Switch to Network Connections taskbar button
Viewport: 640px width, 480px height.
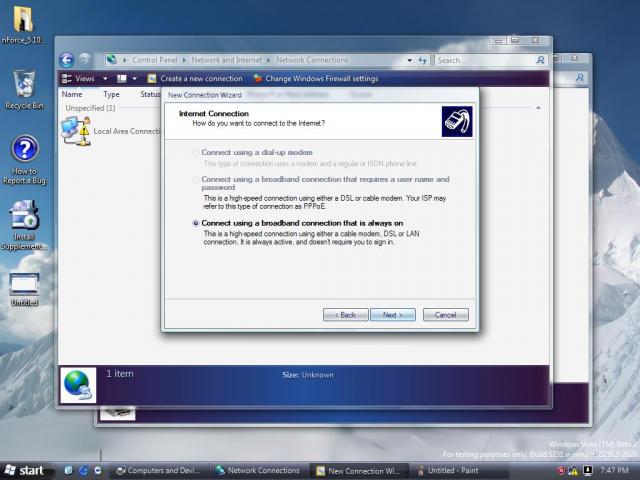[x=259, y=471]
